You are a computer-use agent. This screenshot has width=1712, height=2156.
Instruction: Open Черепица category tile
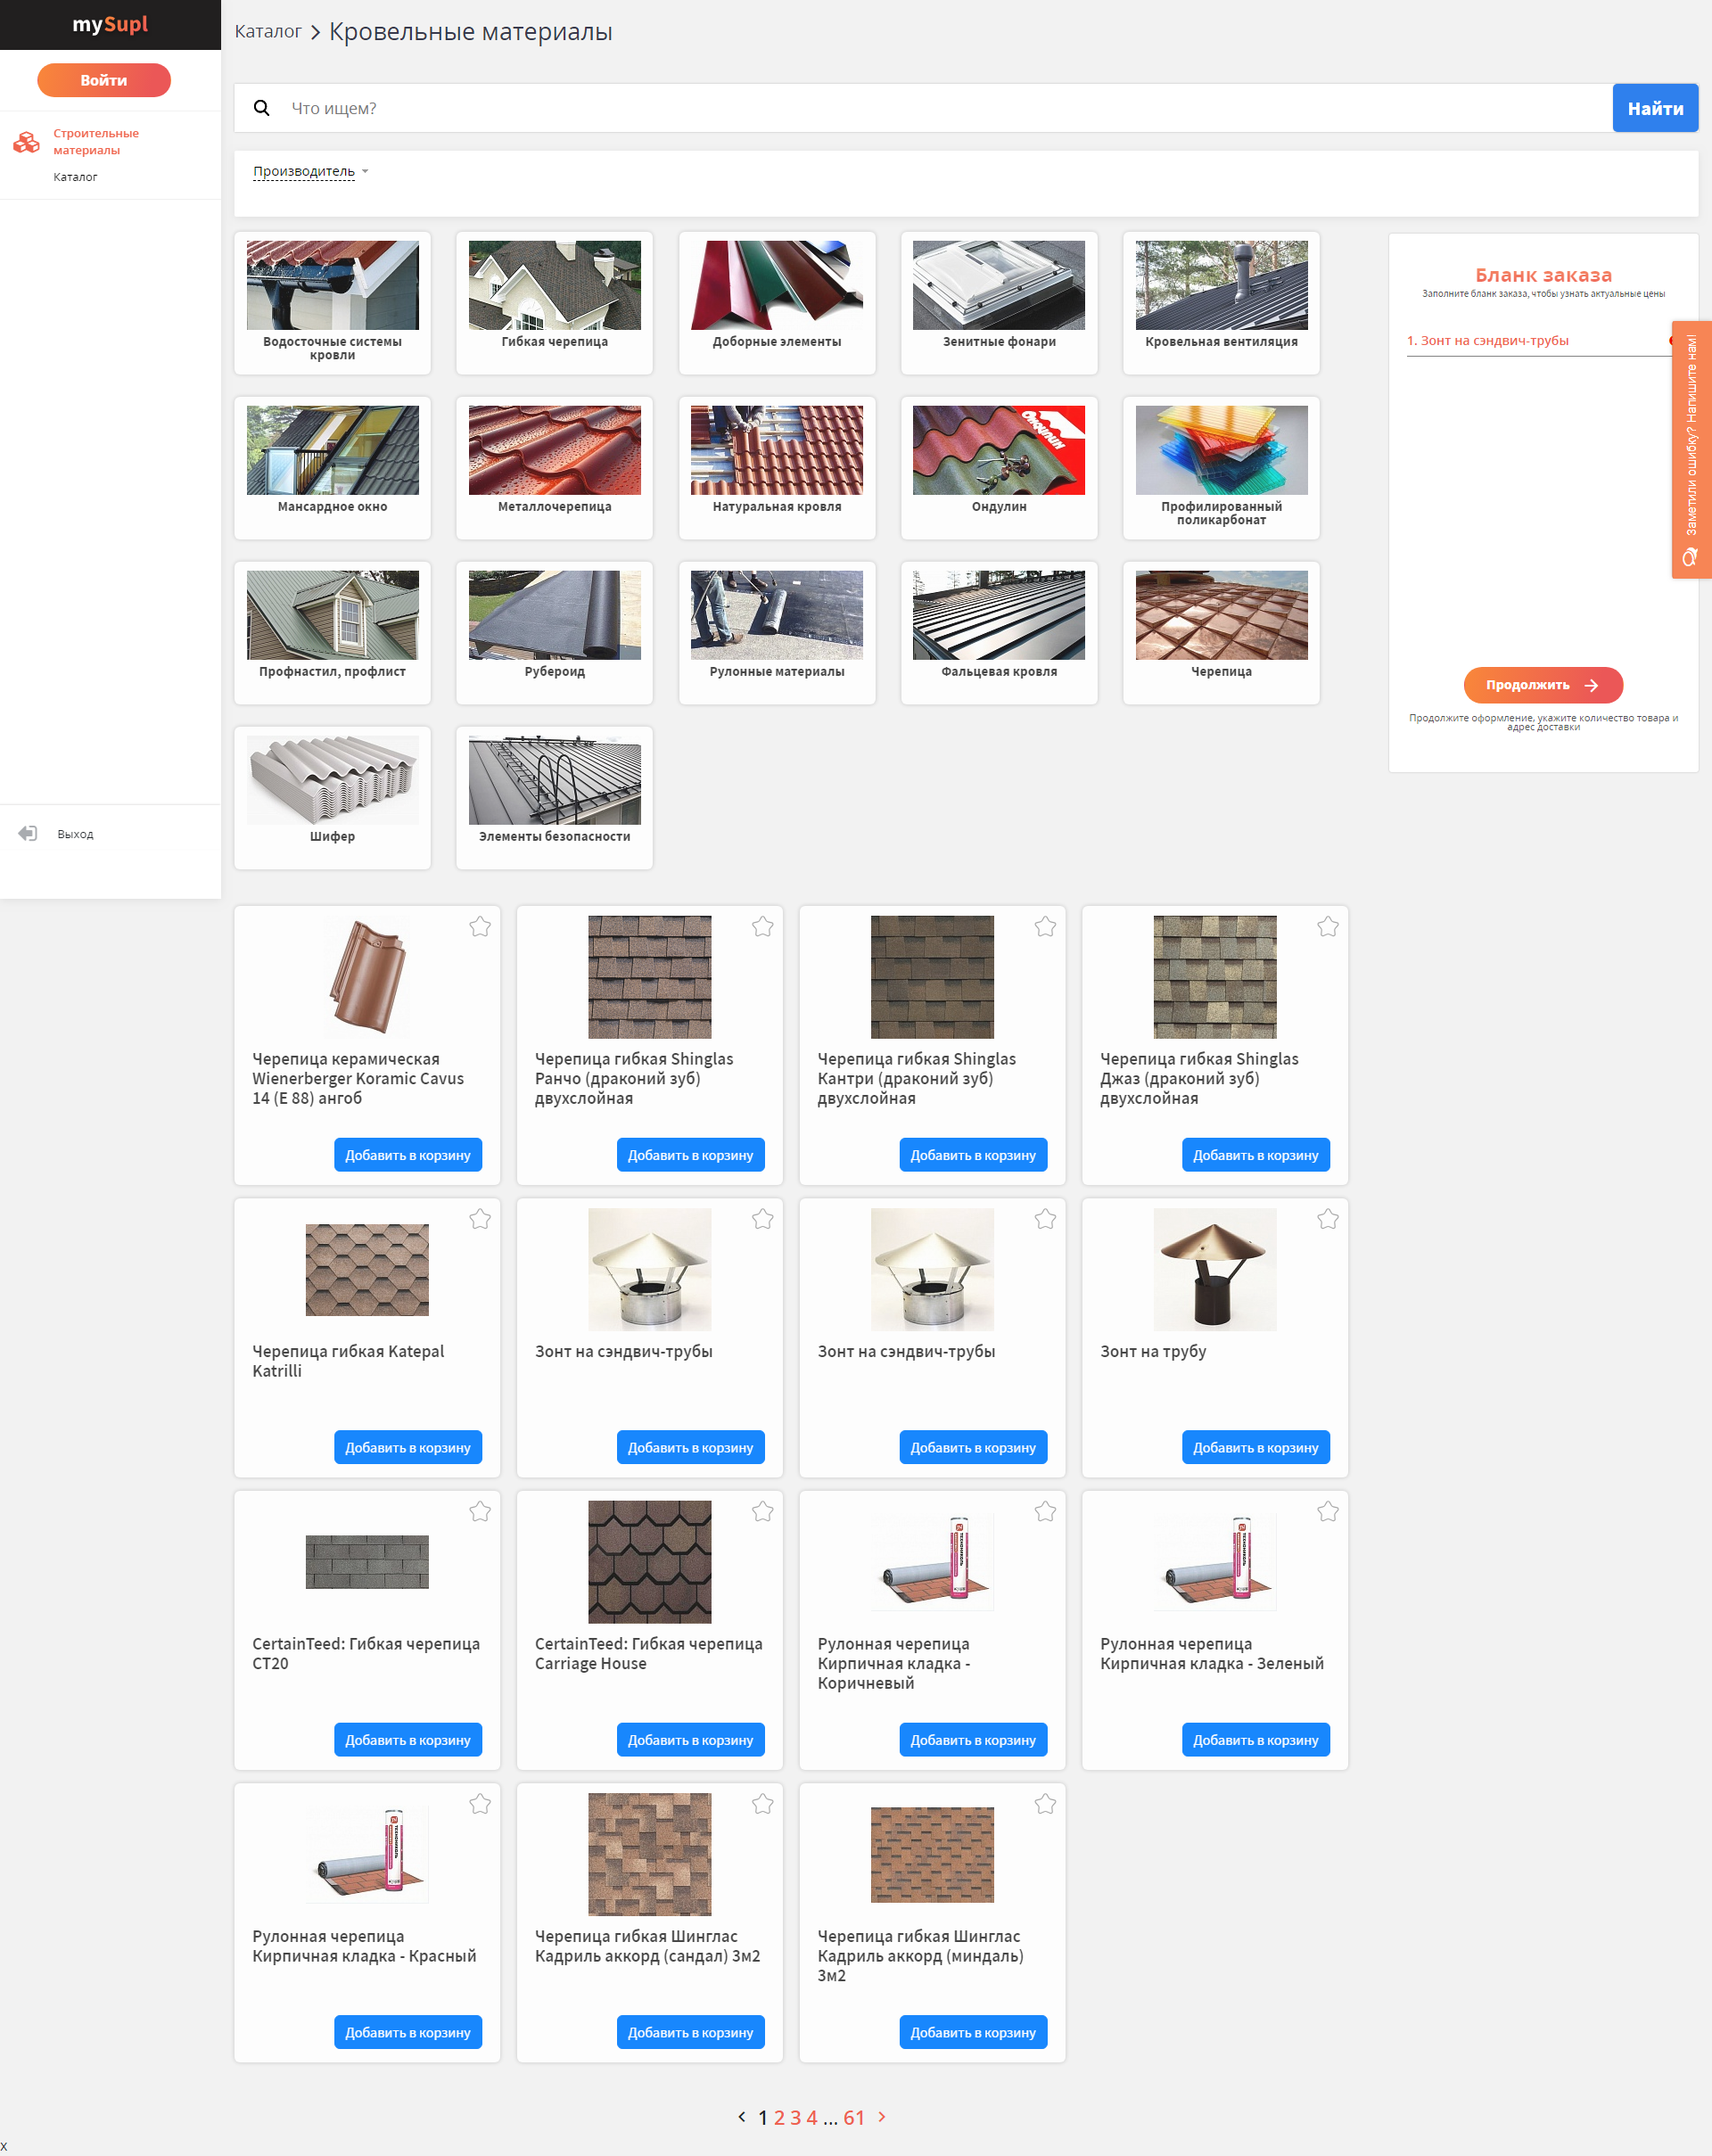click(1221, 633)
